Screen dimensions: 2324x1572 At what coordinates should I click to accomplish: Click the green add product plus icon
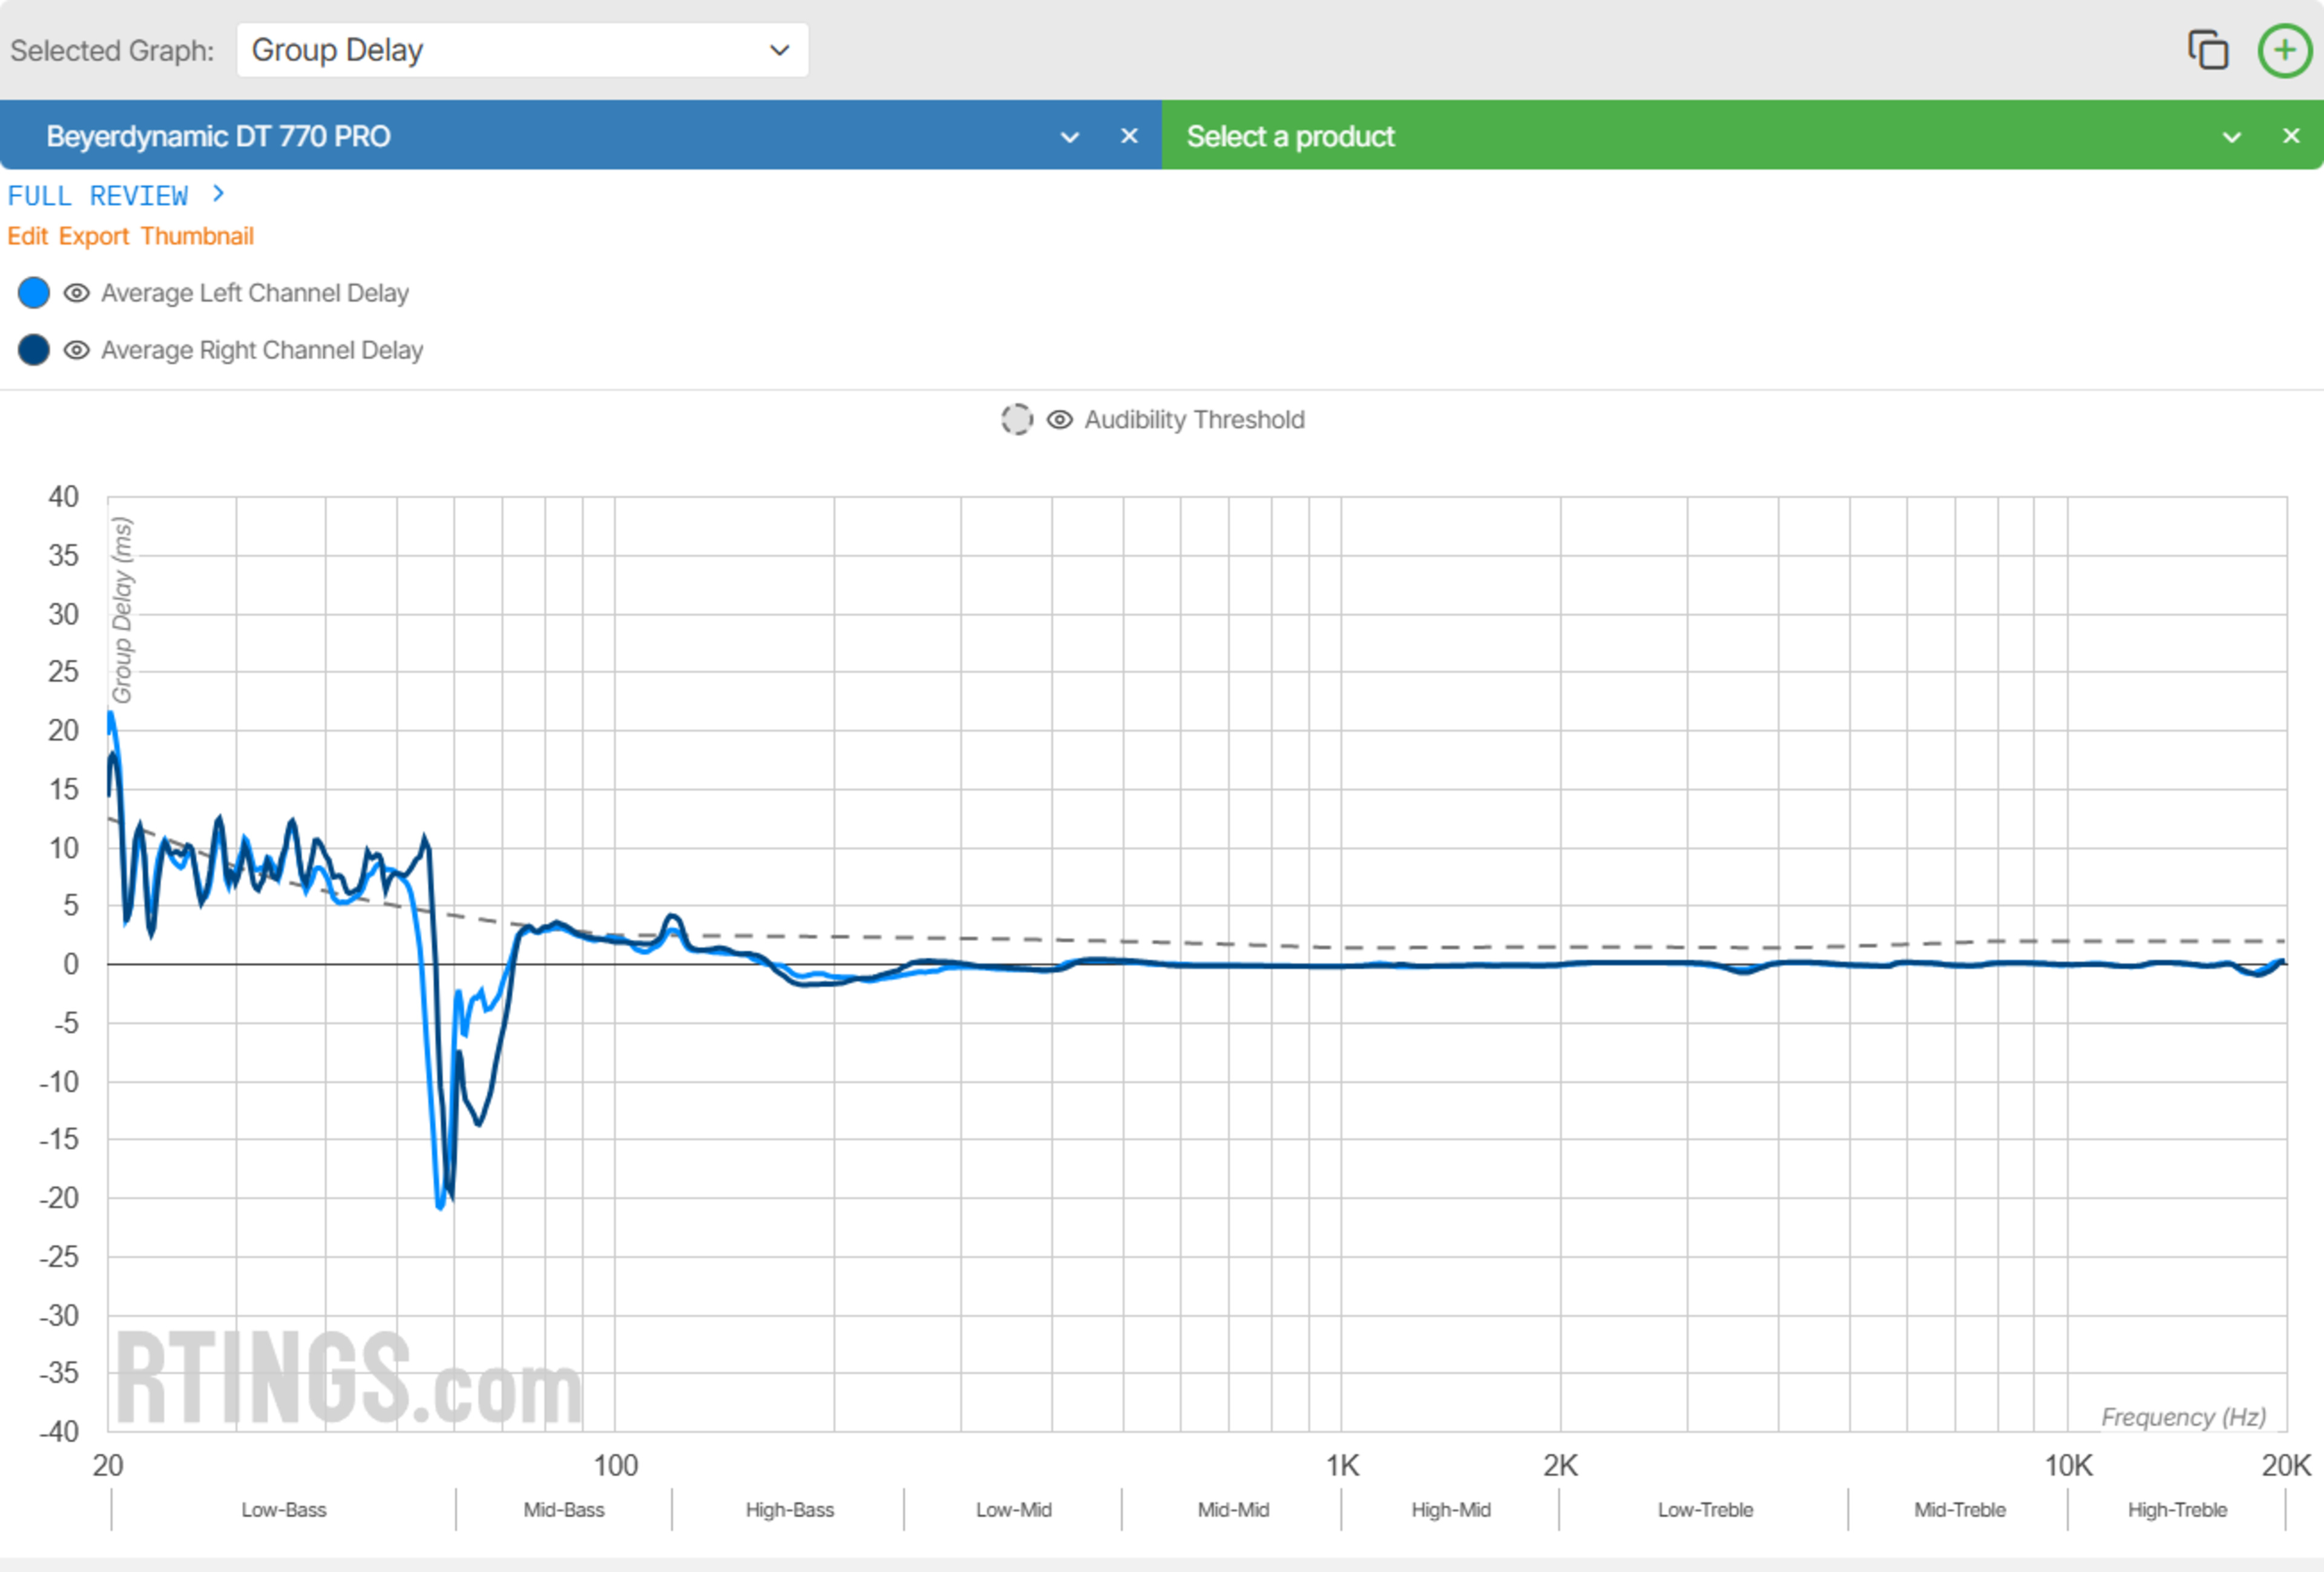(x=2285, y=50)
